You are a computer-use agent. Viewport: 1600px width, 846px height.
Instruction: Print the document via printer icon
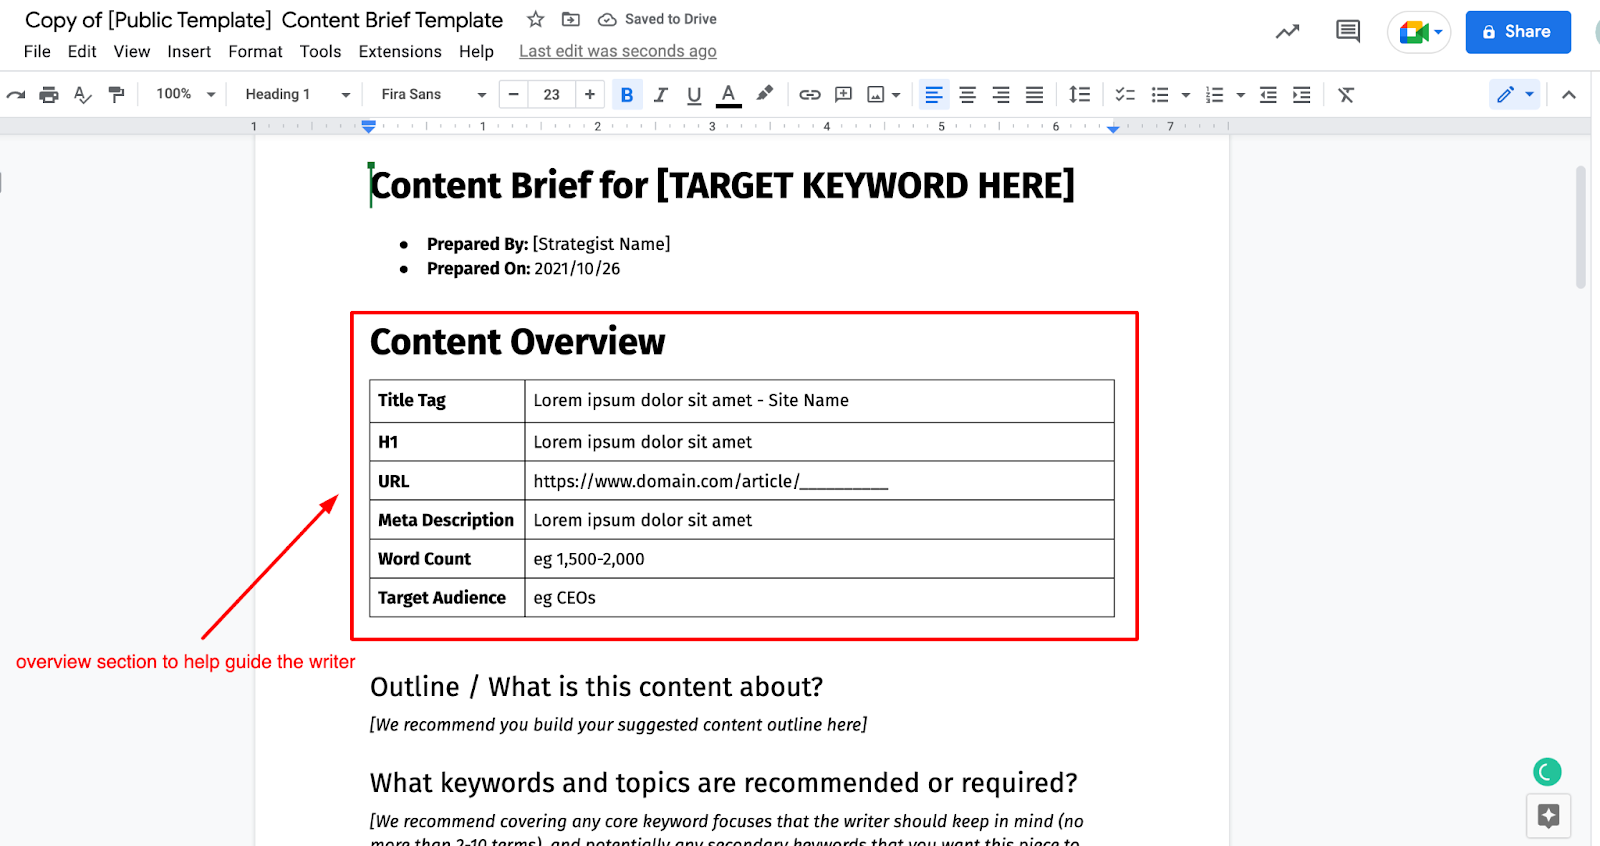[49, 95]
